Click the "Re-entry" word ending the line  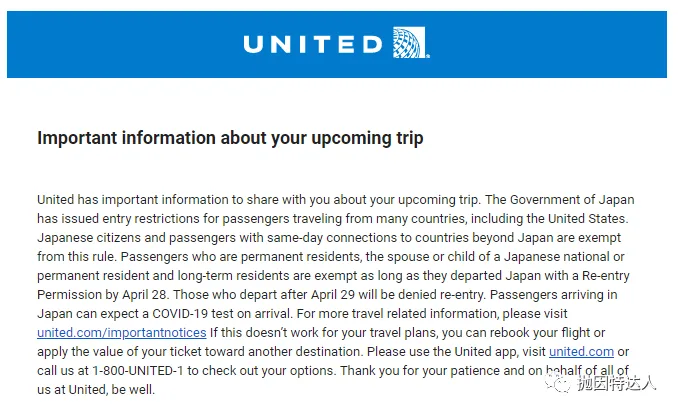tap(608, 276)
